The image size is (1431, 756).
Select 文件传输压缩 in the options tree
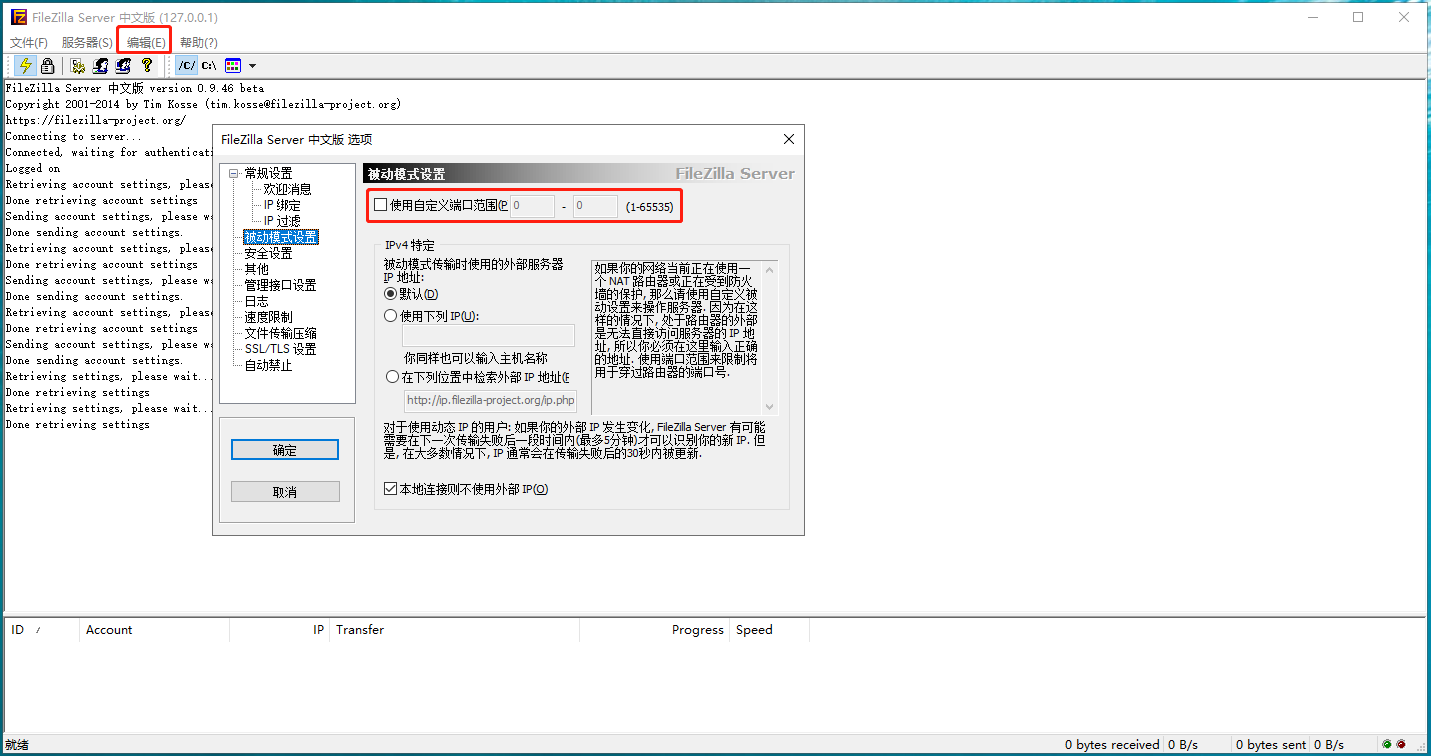point(281,333)
